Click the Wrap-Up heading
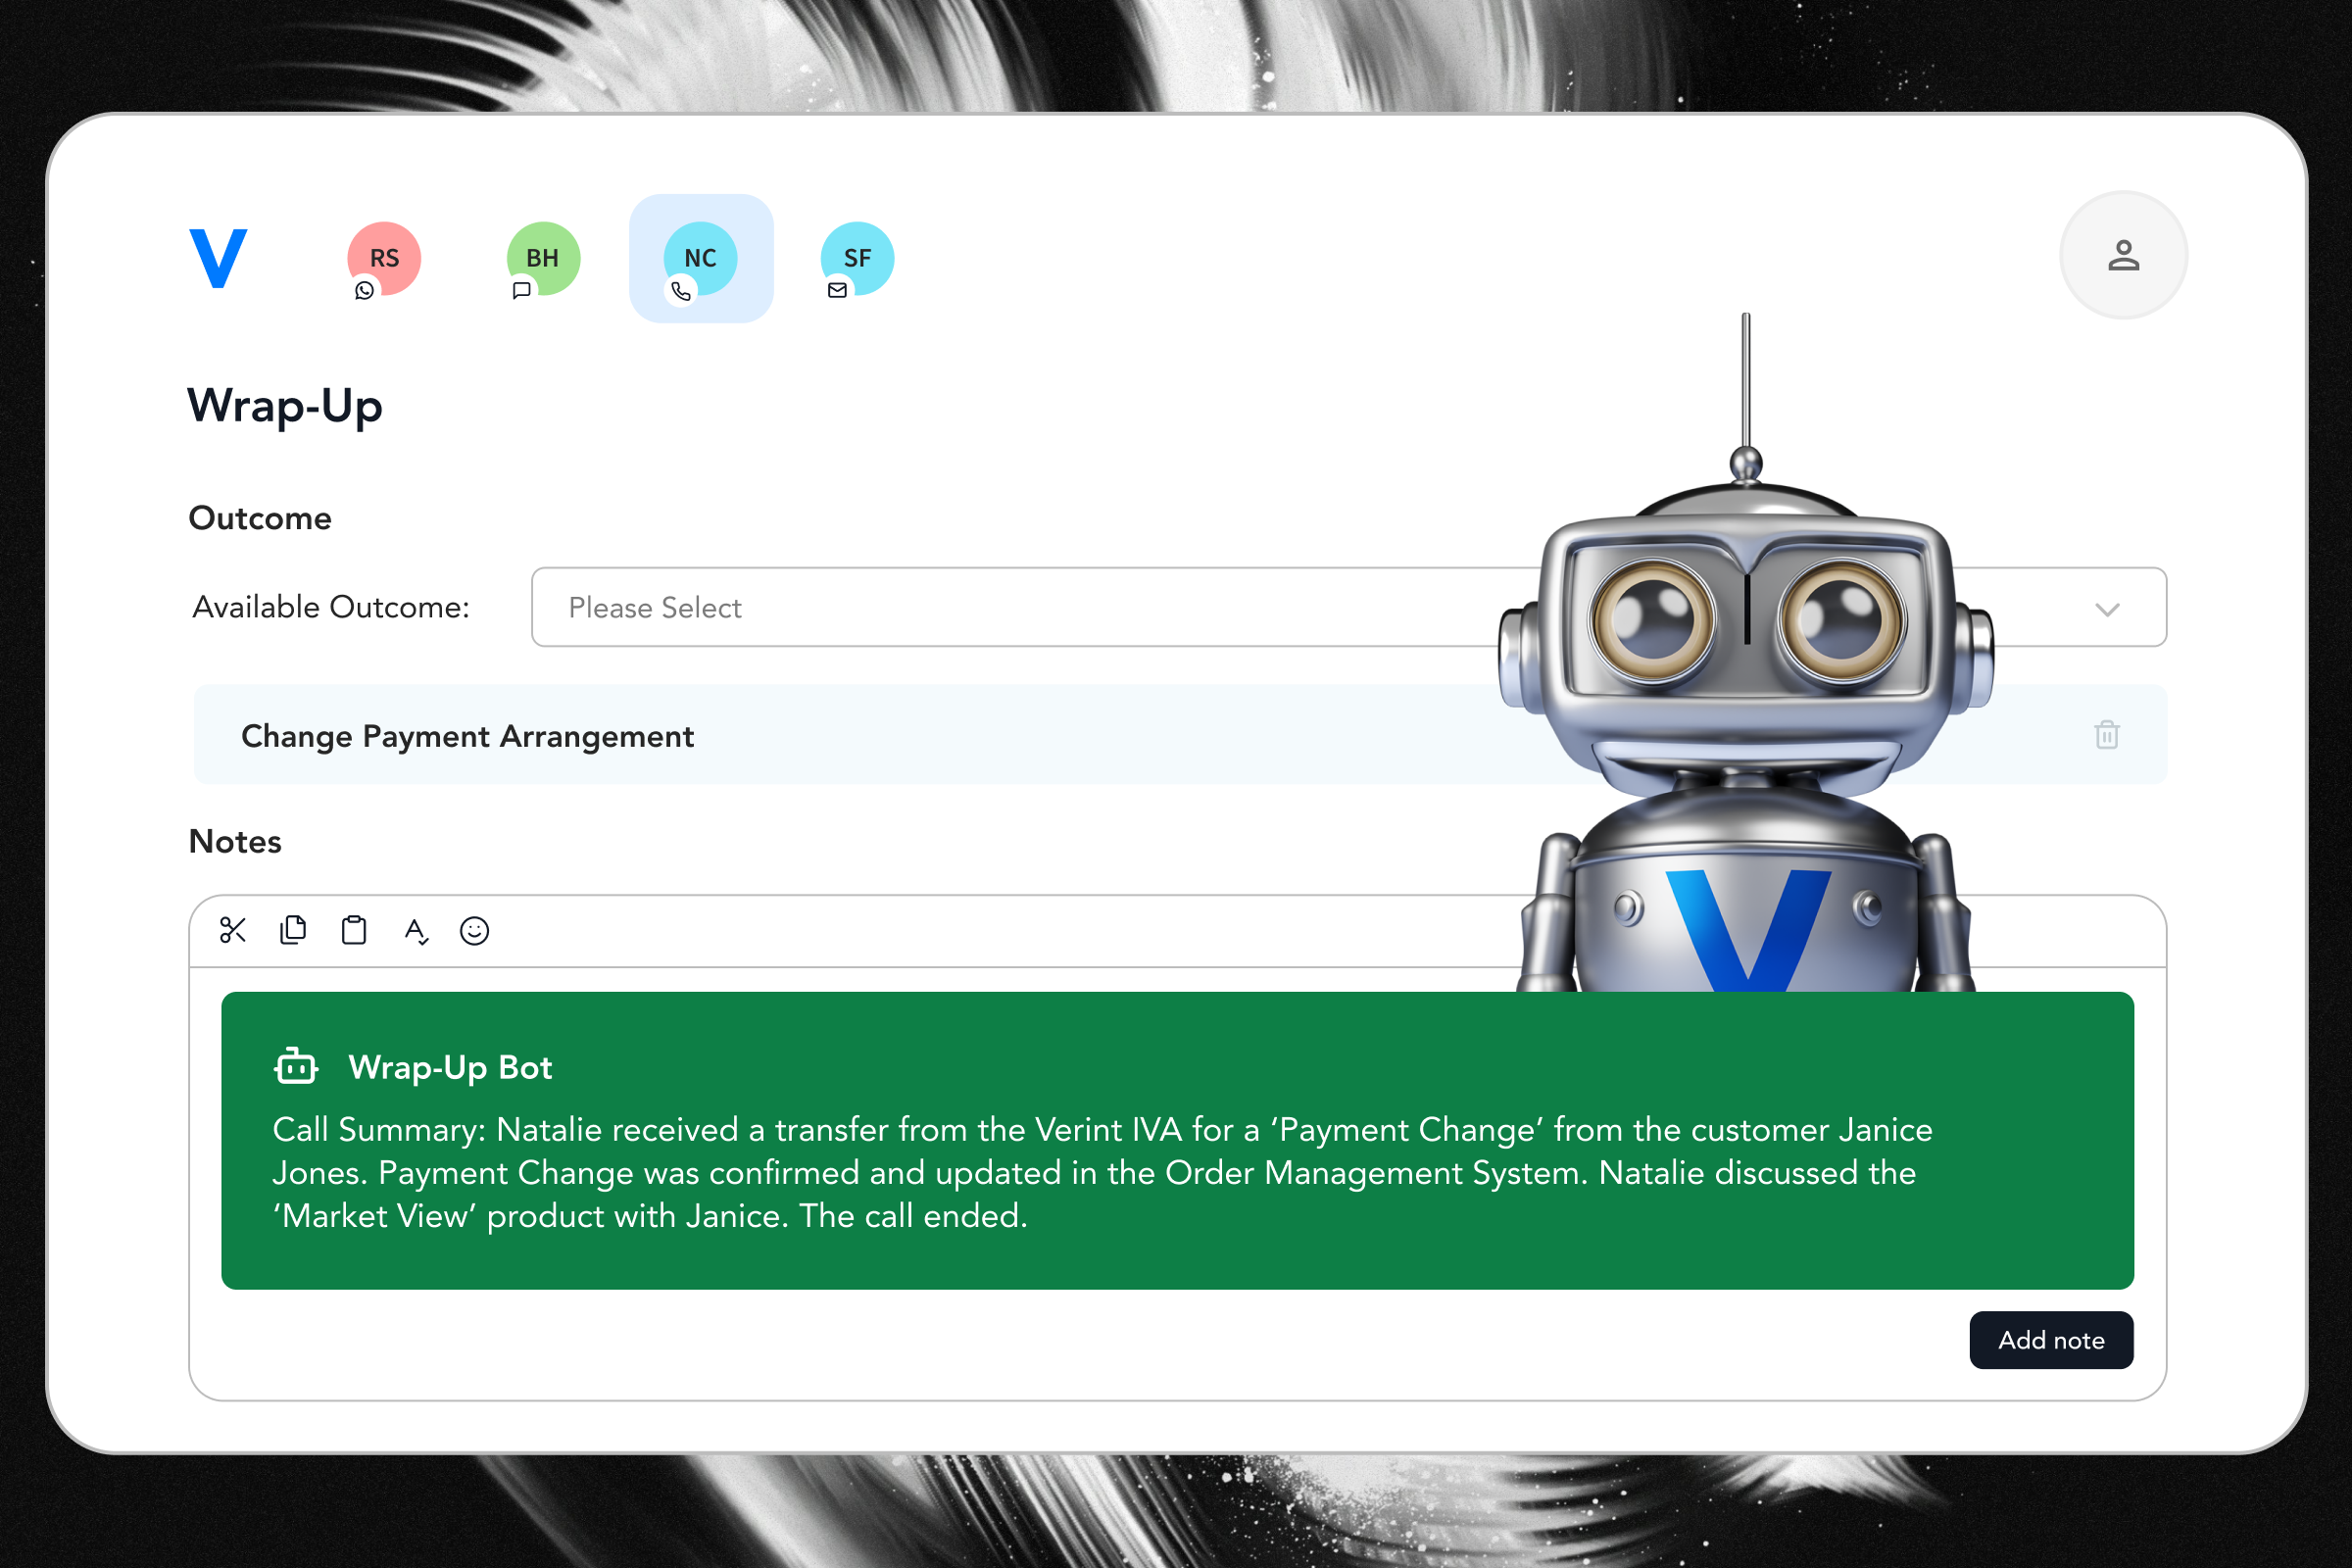 [x=285, y=406]
